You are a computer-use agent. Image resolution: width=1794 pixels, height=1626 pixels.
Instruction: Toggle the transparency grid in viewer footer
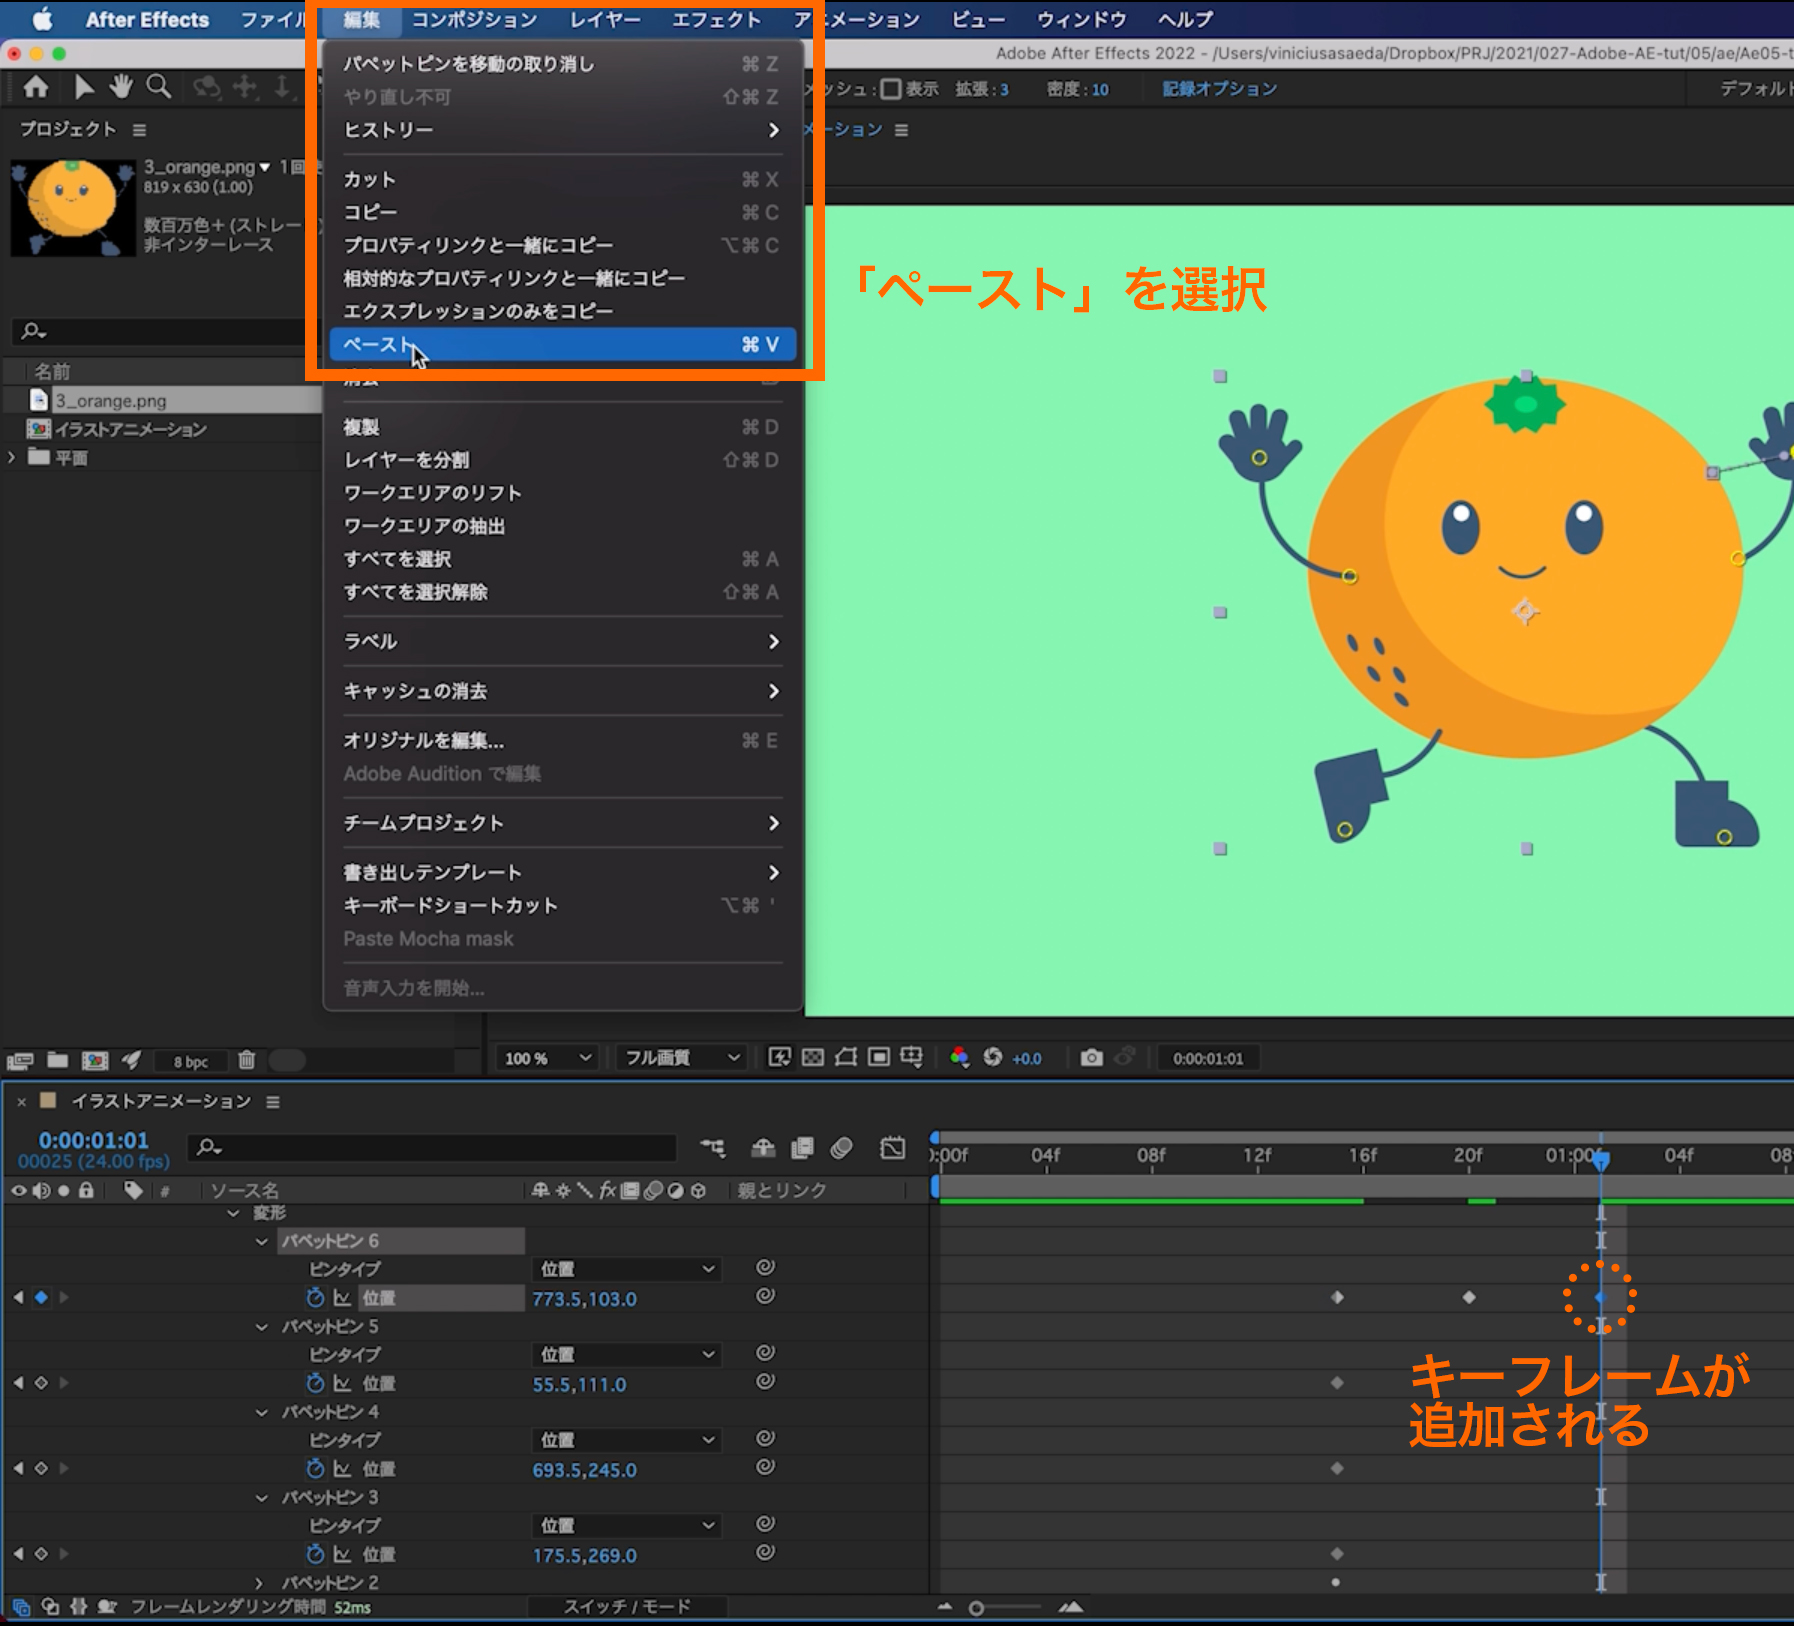(x=813, y=1057)
